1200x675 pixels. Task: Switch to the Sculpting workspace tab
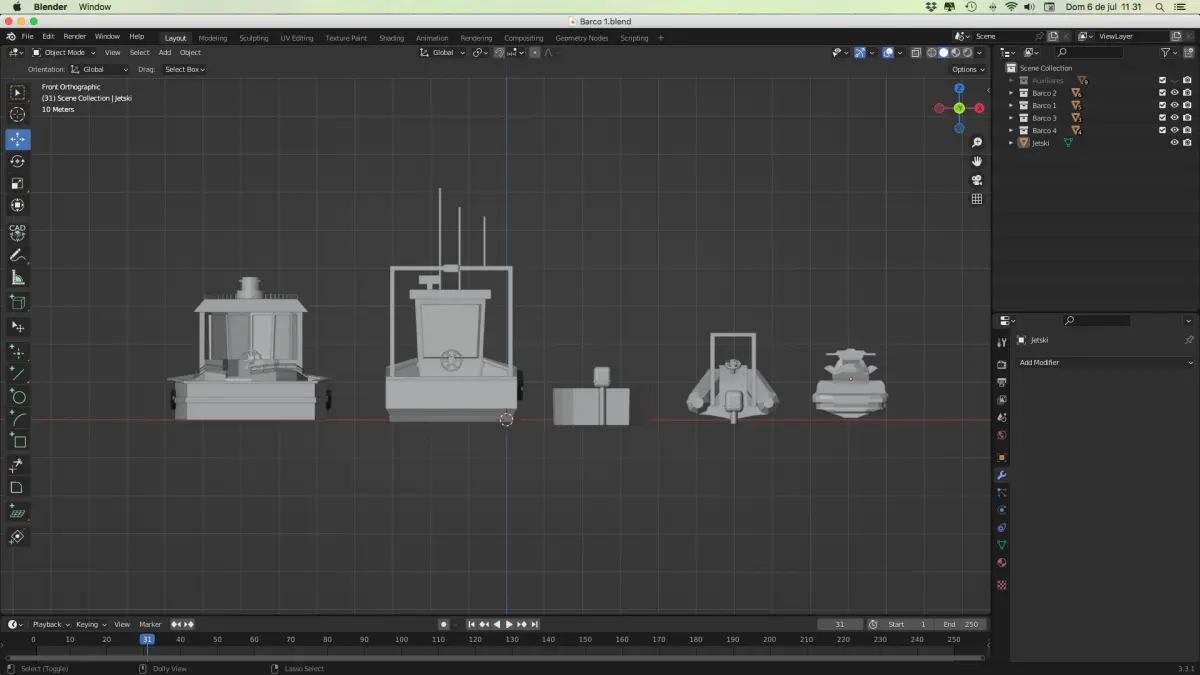click(253, 38)
